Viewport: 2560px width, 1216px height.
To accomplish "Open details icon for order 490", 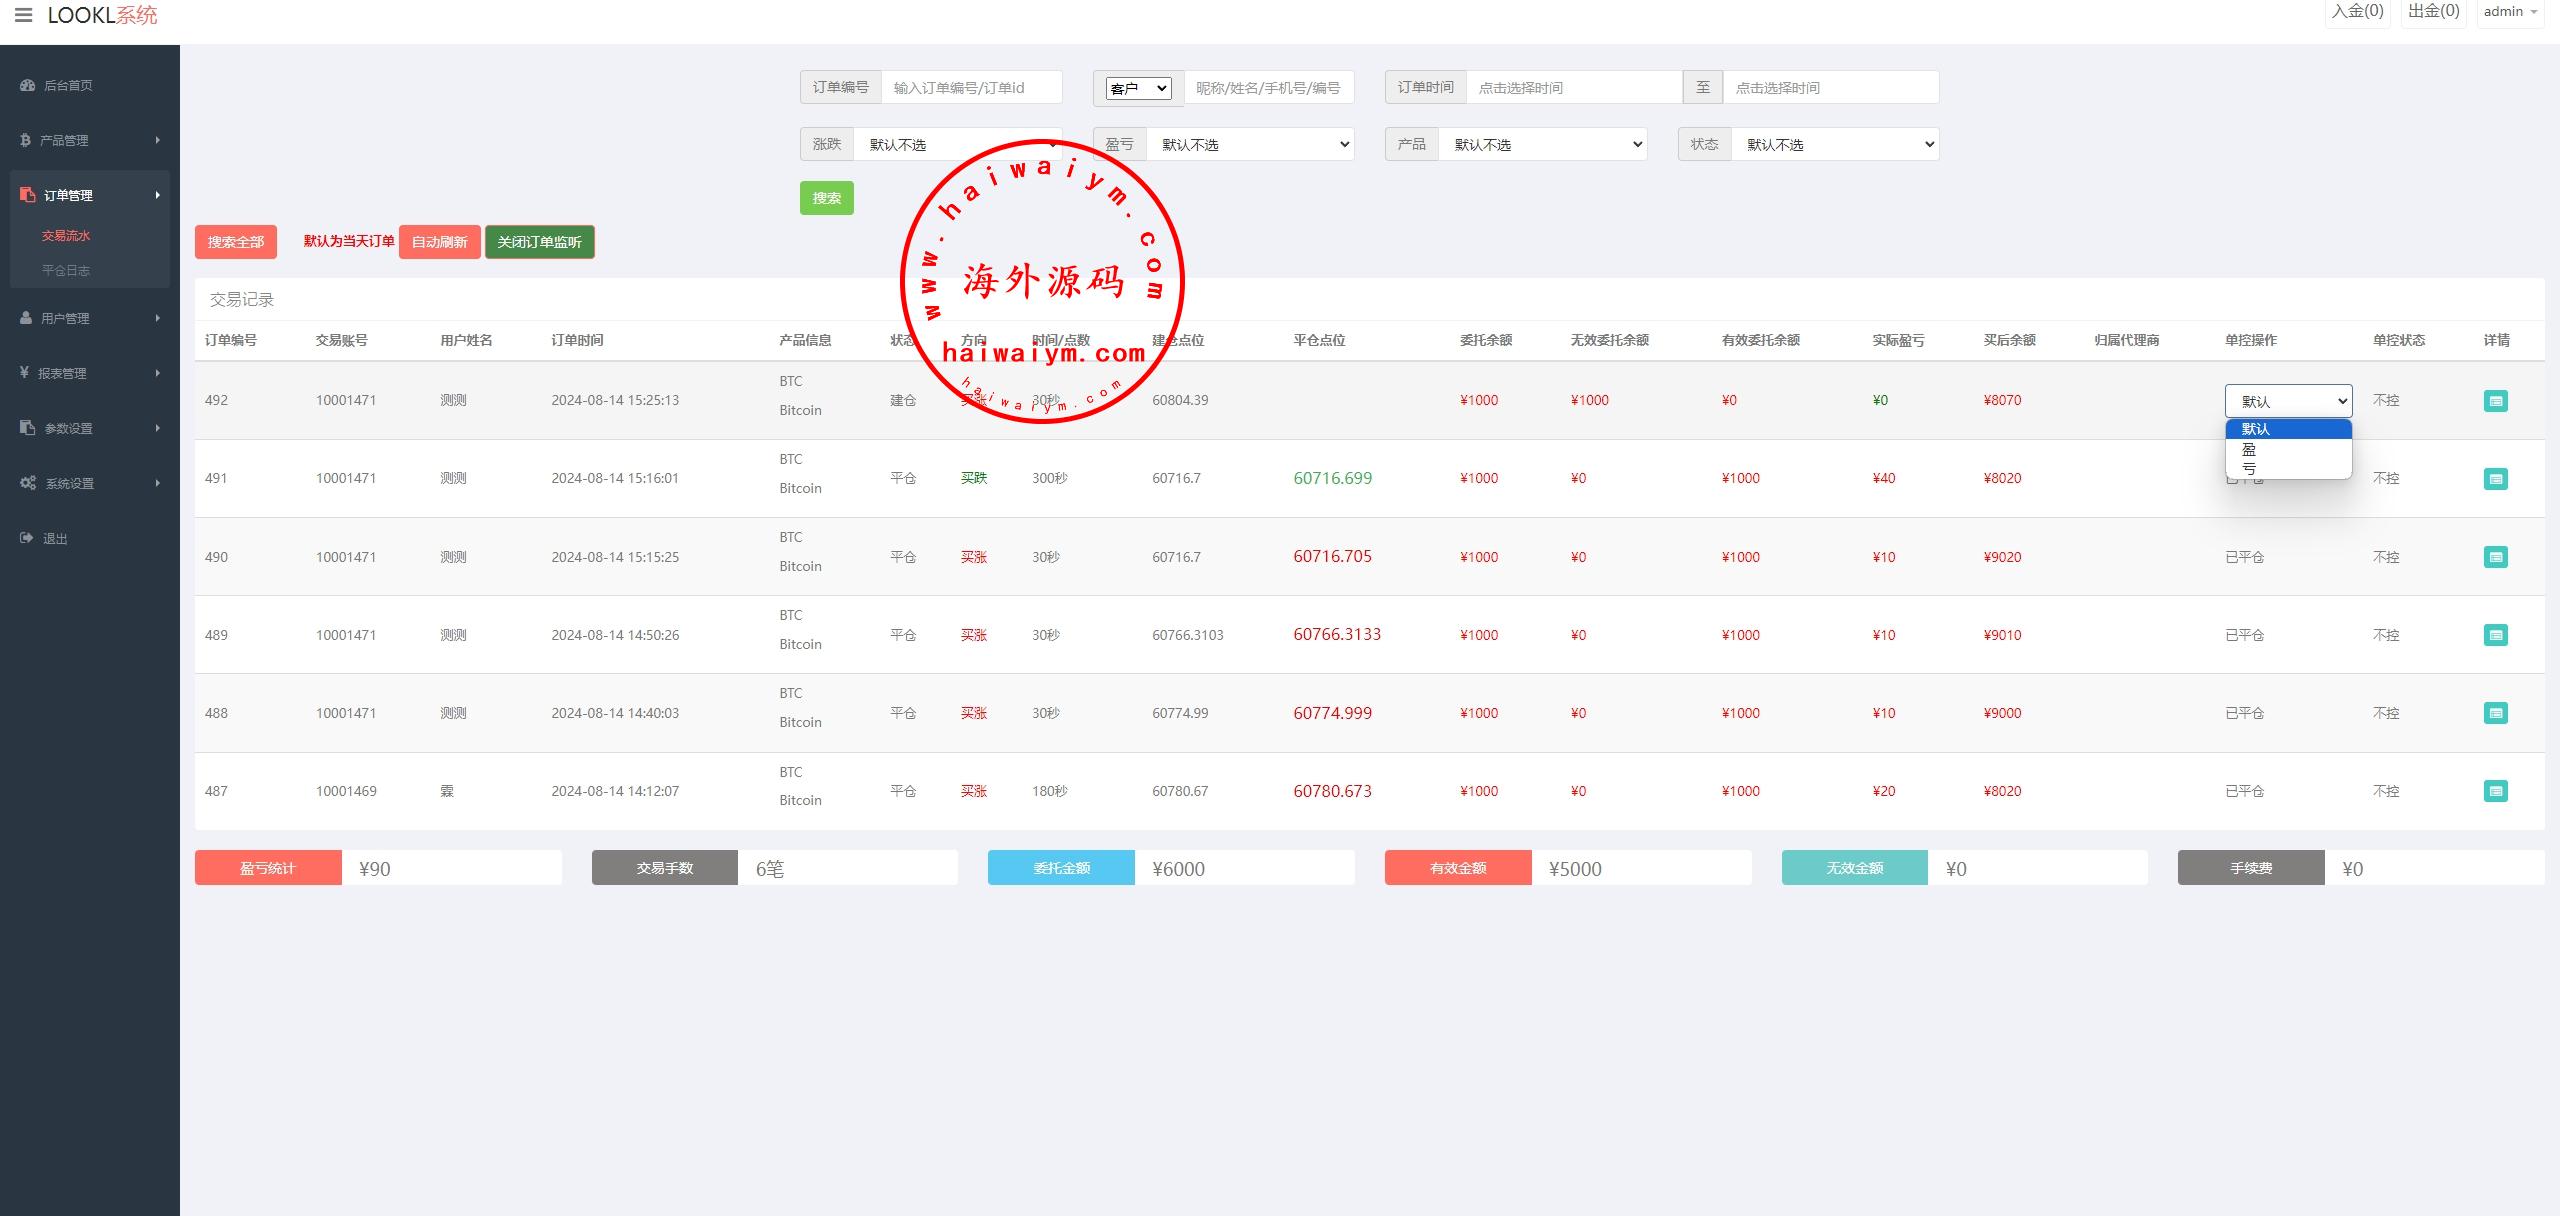I will 2495,557.
